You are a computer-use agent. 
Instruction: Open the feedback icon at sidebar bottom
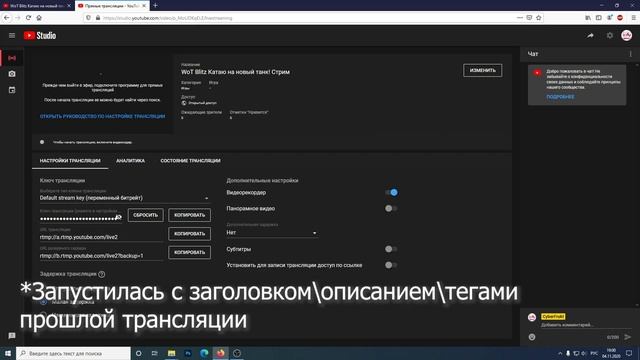tap(12, 336)
